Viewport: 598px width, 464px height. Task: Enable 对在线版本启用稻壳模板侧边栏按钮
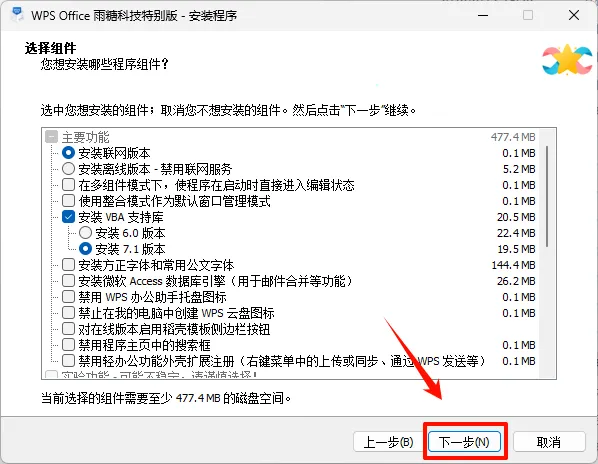[x=68, y=329]
